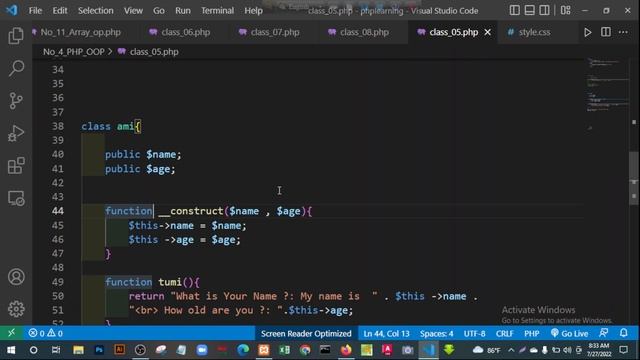Open the Photoshop taskbar icon

point(99,350)
